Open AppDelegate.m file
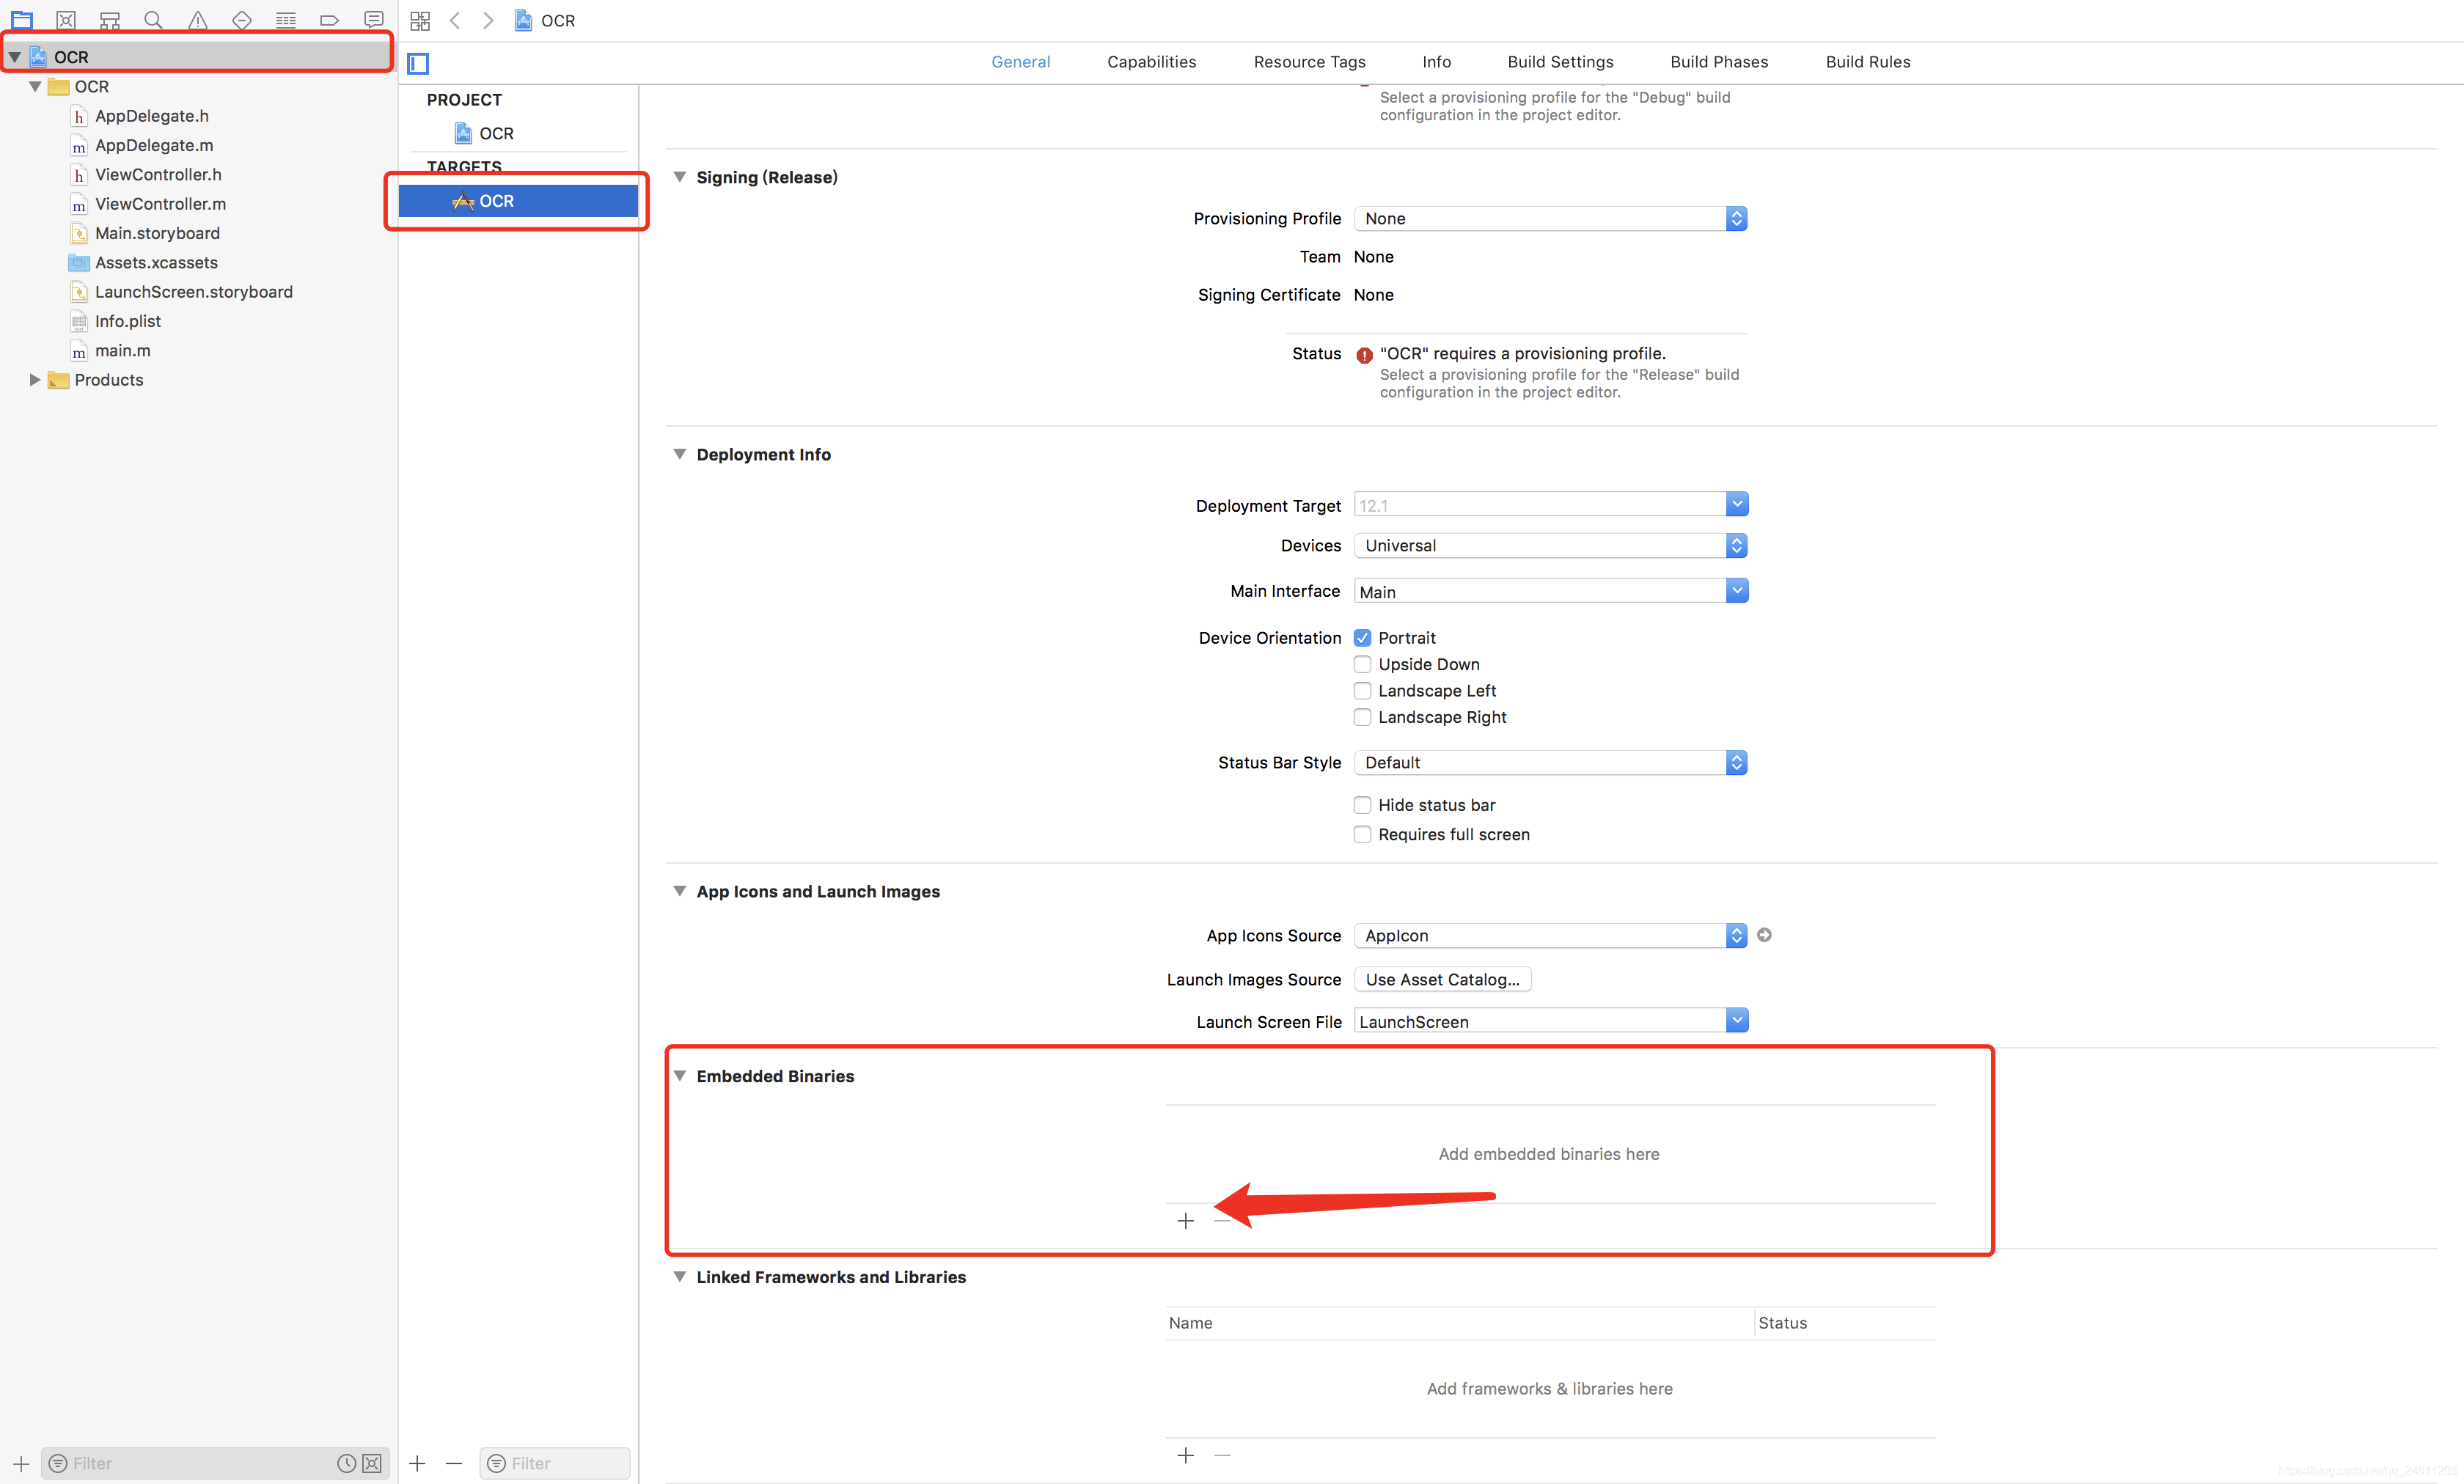Screen dimensions: 2464x1484 pyautogui.click(x=154, y=145)
